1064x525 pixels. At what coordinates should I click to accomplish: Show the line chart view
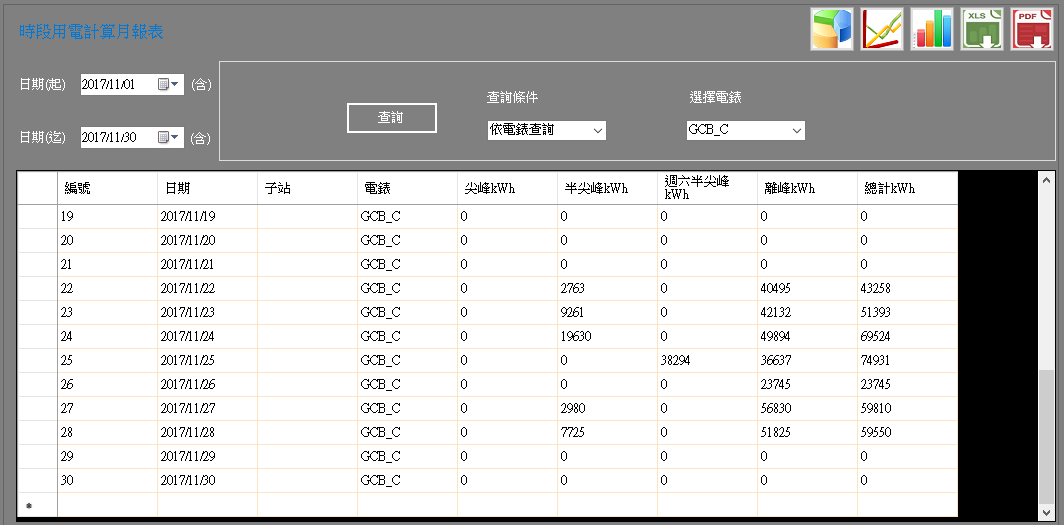(882, 29)
